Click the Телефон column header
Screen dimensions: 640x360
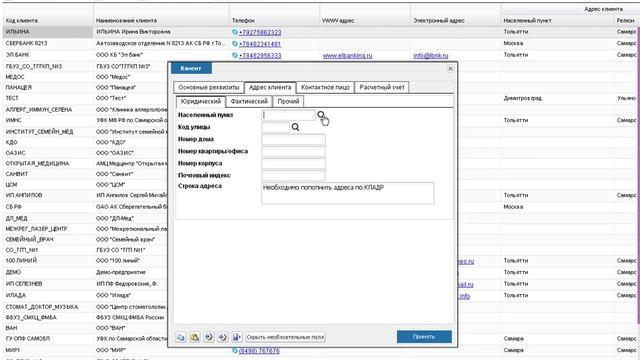click(243, 20)
